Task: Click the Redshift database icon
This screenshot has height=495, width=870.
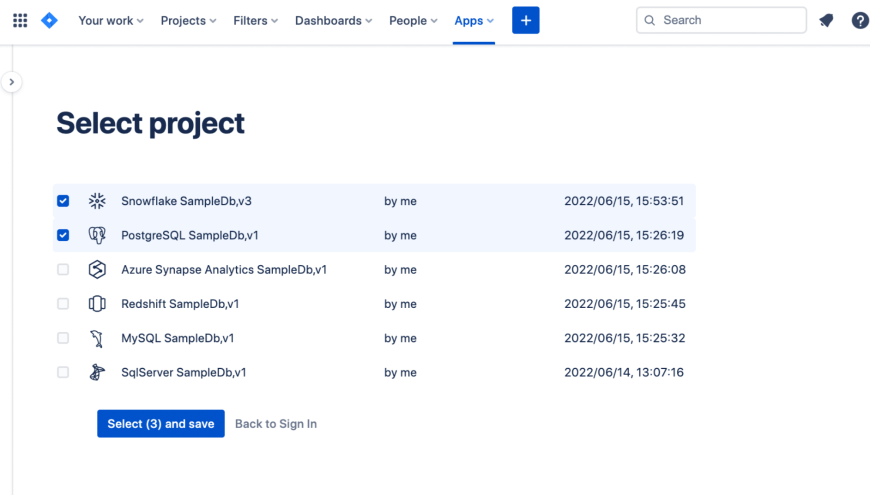Action: click(97, 304)
